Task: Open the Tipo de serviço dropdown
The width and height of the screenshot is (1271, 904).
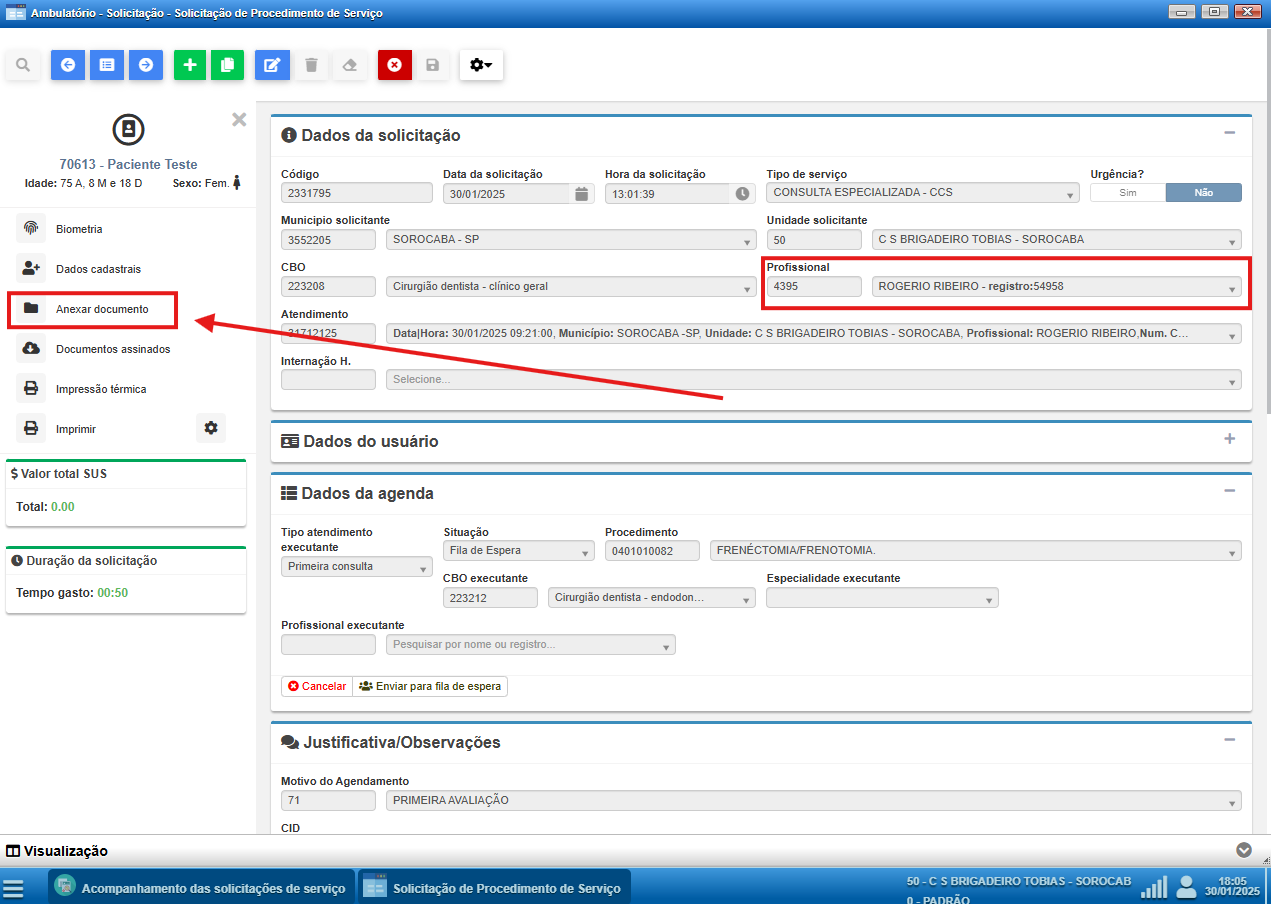Action: tap(922, 194)
